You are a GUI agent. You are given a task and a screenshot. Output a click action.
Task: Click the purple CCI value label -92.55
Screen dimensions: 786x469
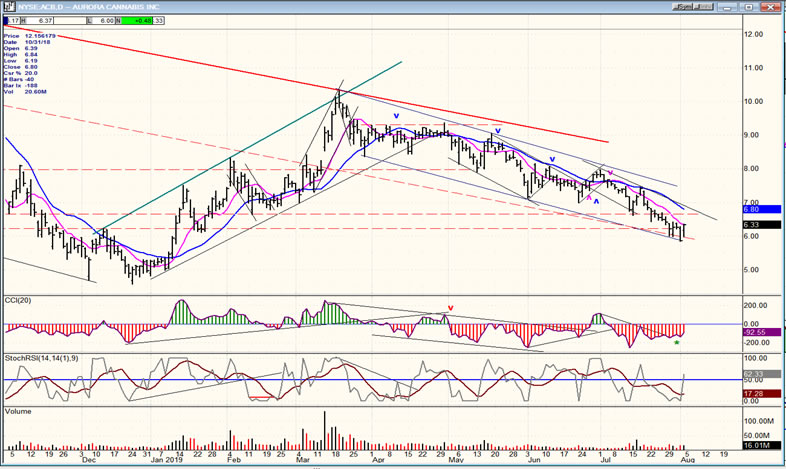(755, 332)
